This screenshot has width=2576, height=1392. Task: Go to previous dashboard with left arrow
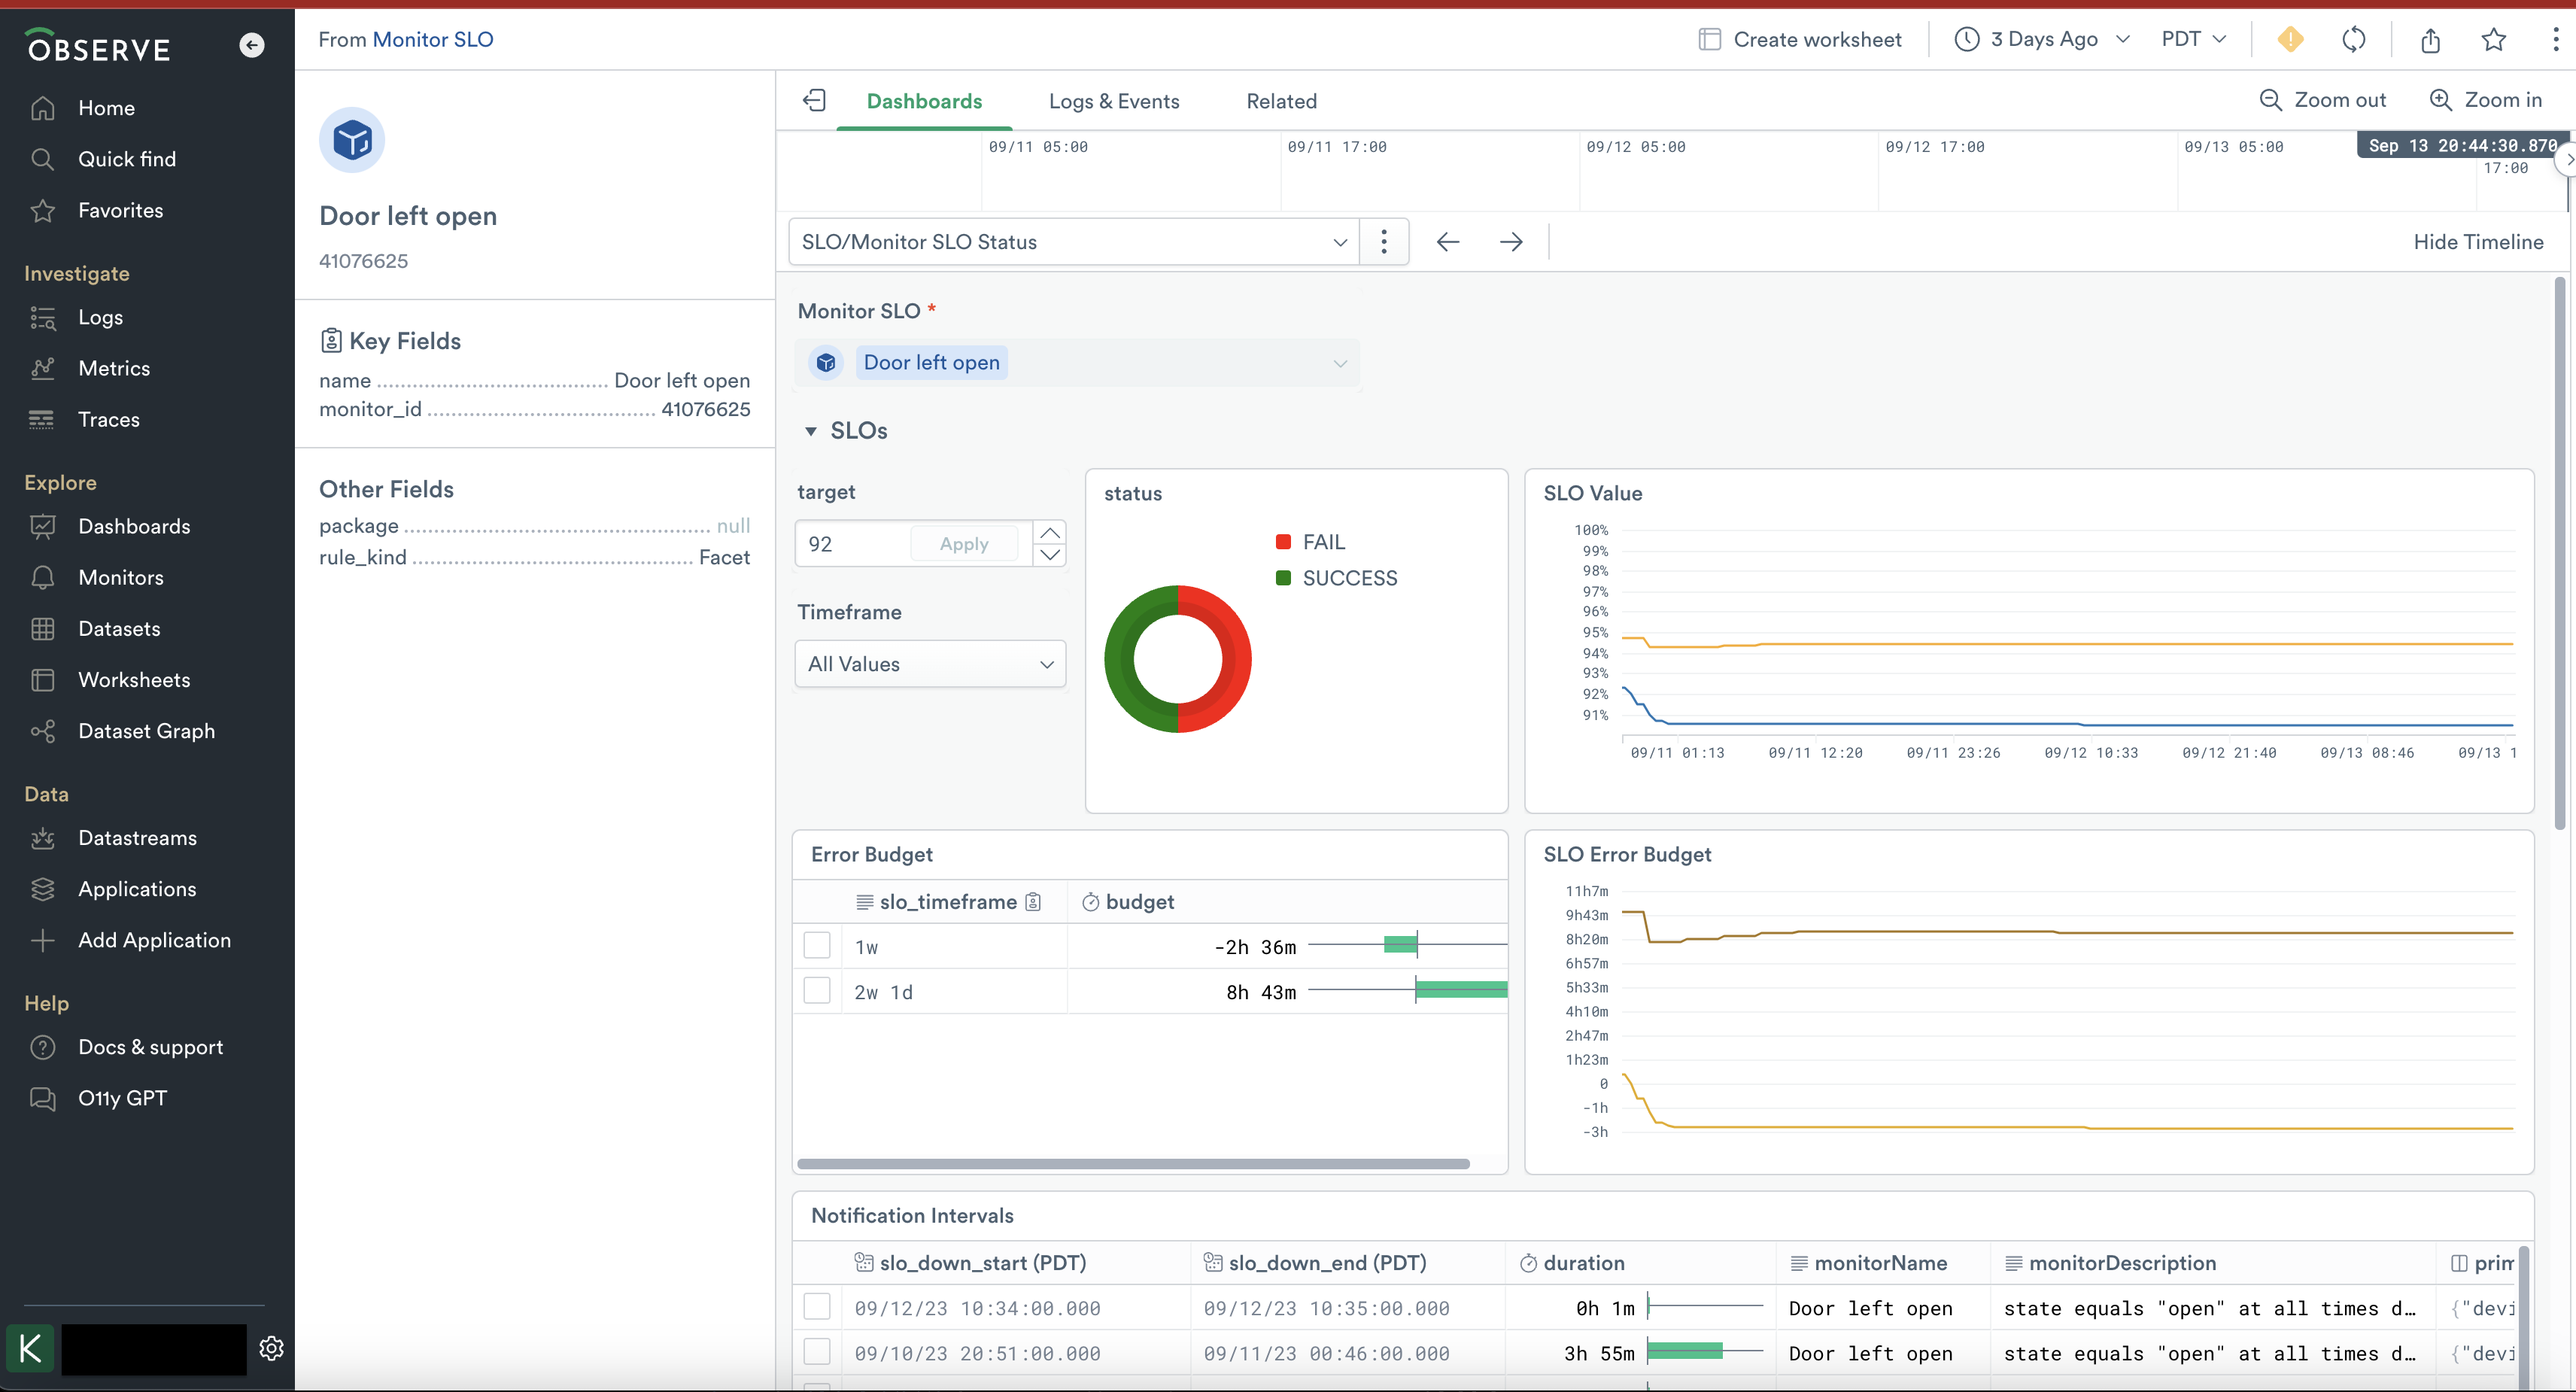1447,242
